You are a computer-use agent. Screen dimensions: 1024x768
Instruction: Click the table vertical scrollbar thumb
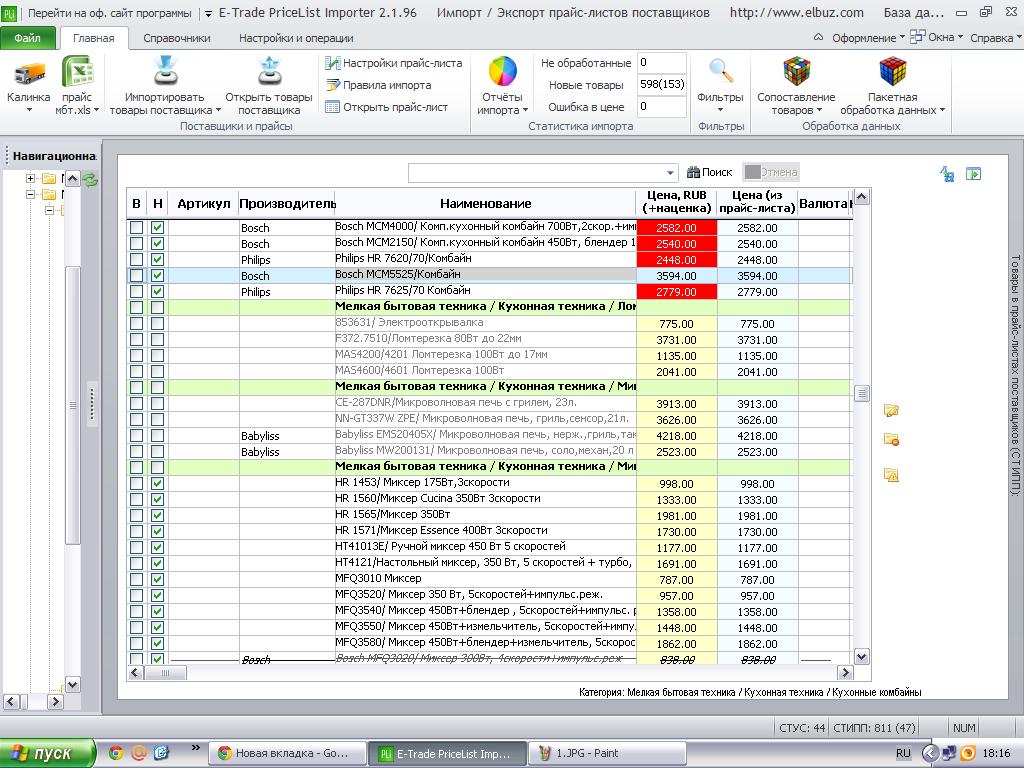862,393
